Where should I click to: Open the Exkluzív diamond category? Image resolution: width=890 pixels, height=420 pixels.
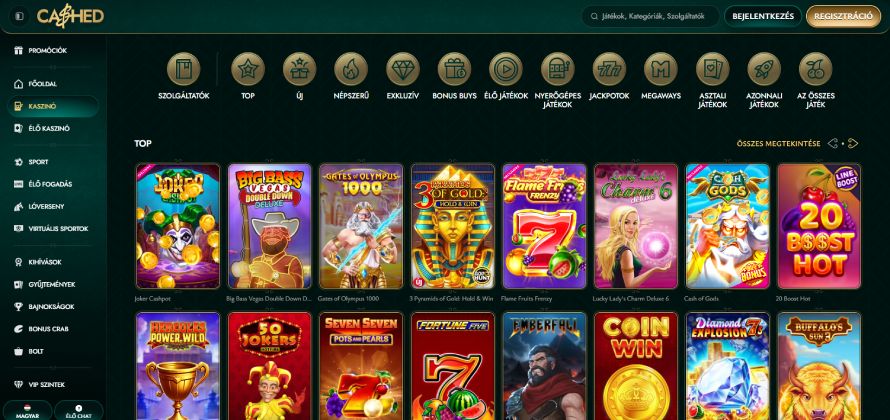[402, 69]
